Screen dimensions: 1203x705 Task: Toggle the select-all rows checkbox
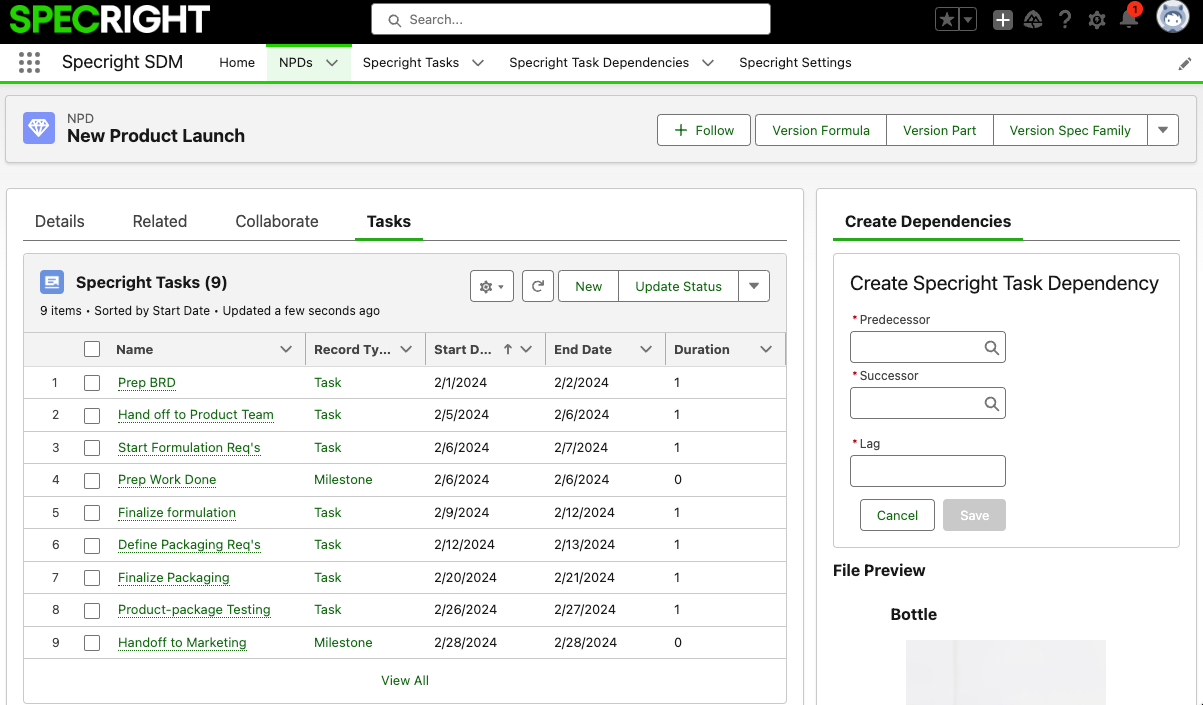pyautogui.click(x=92, y=349)
